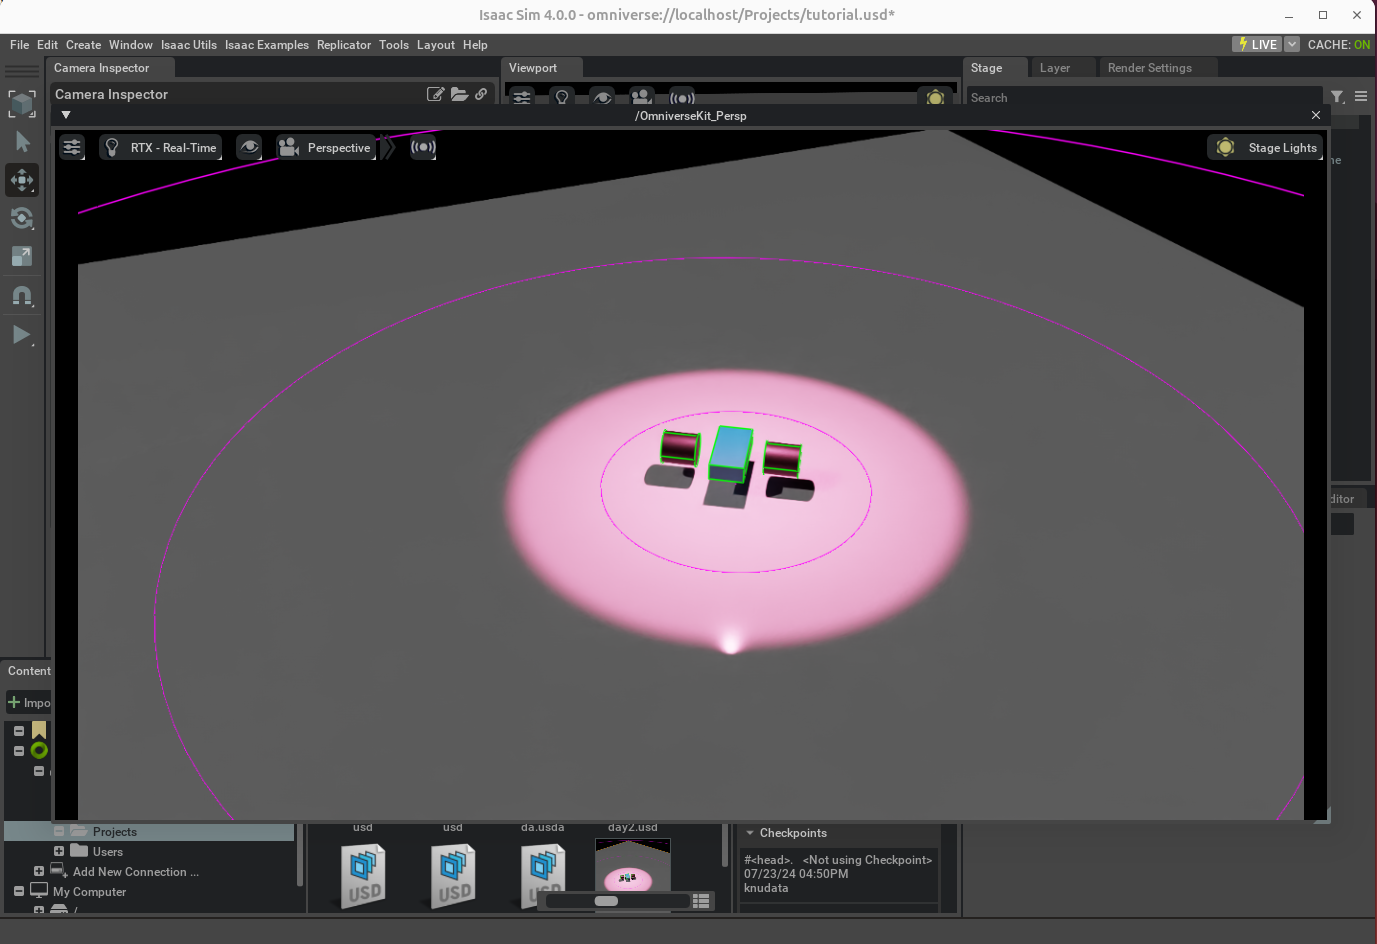Select the da.usda file icon

pyautogui.click(x=543, y=874)
